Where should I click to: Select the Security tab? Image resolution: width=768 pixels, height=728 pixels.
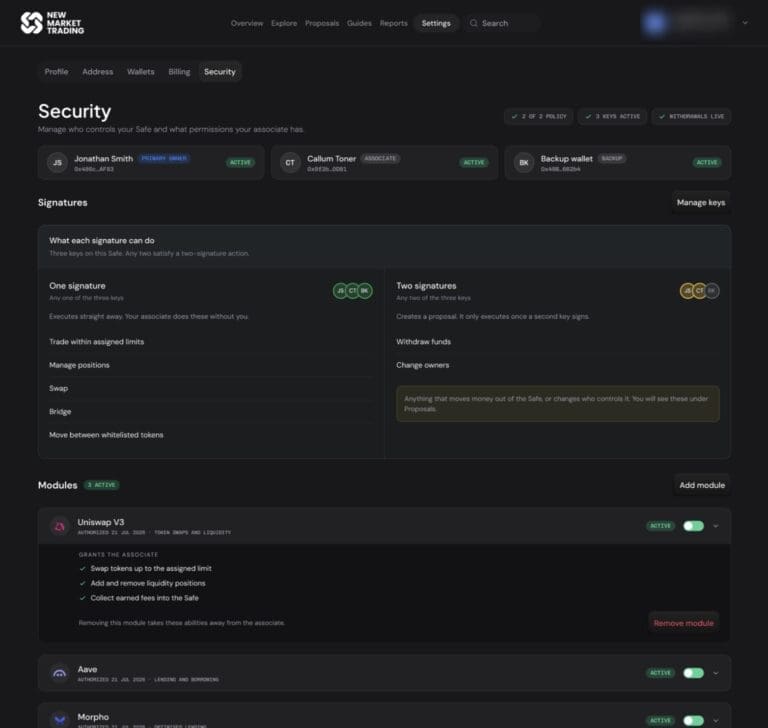pos(220,72)
